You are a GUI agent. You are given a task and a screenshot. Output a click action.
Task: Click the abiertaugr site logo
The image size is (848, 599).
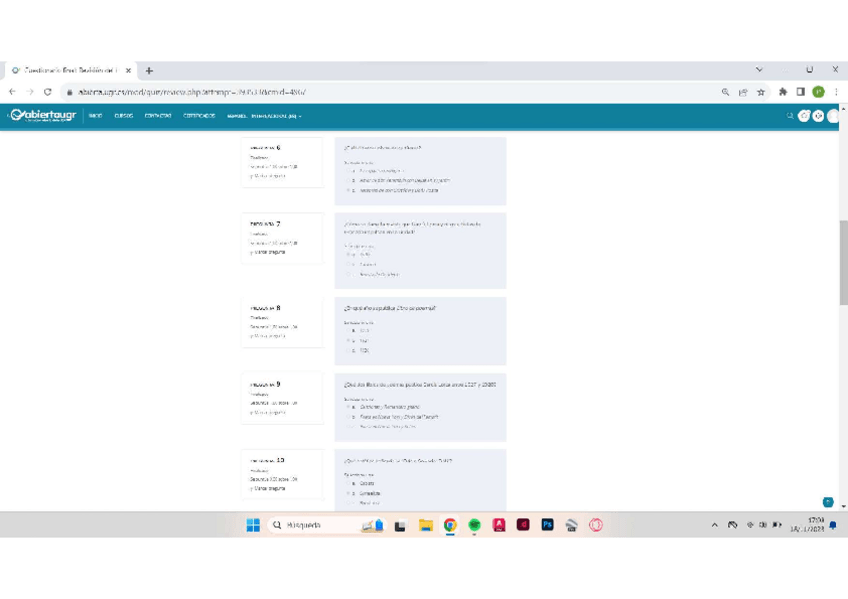[43, 115]
